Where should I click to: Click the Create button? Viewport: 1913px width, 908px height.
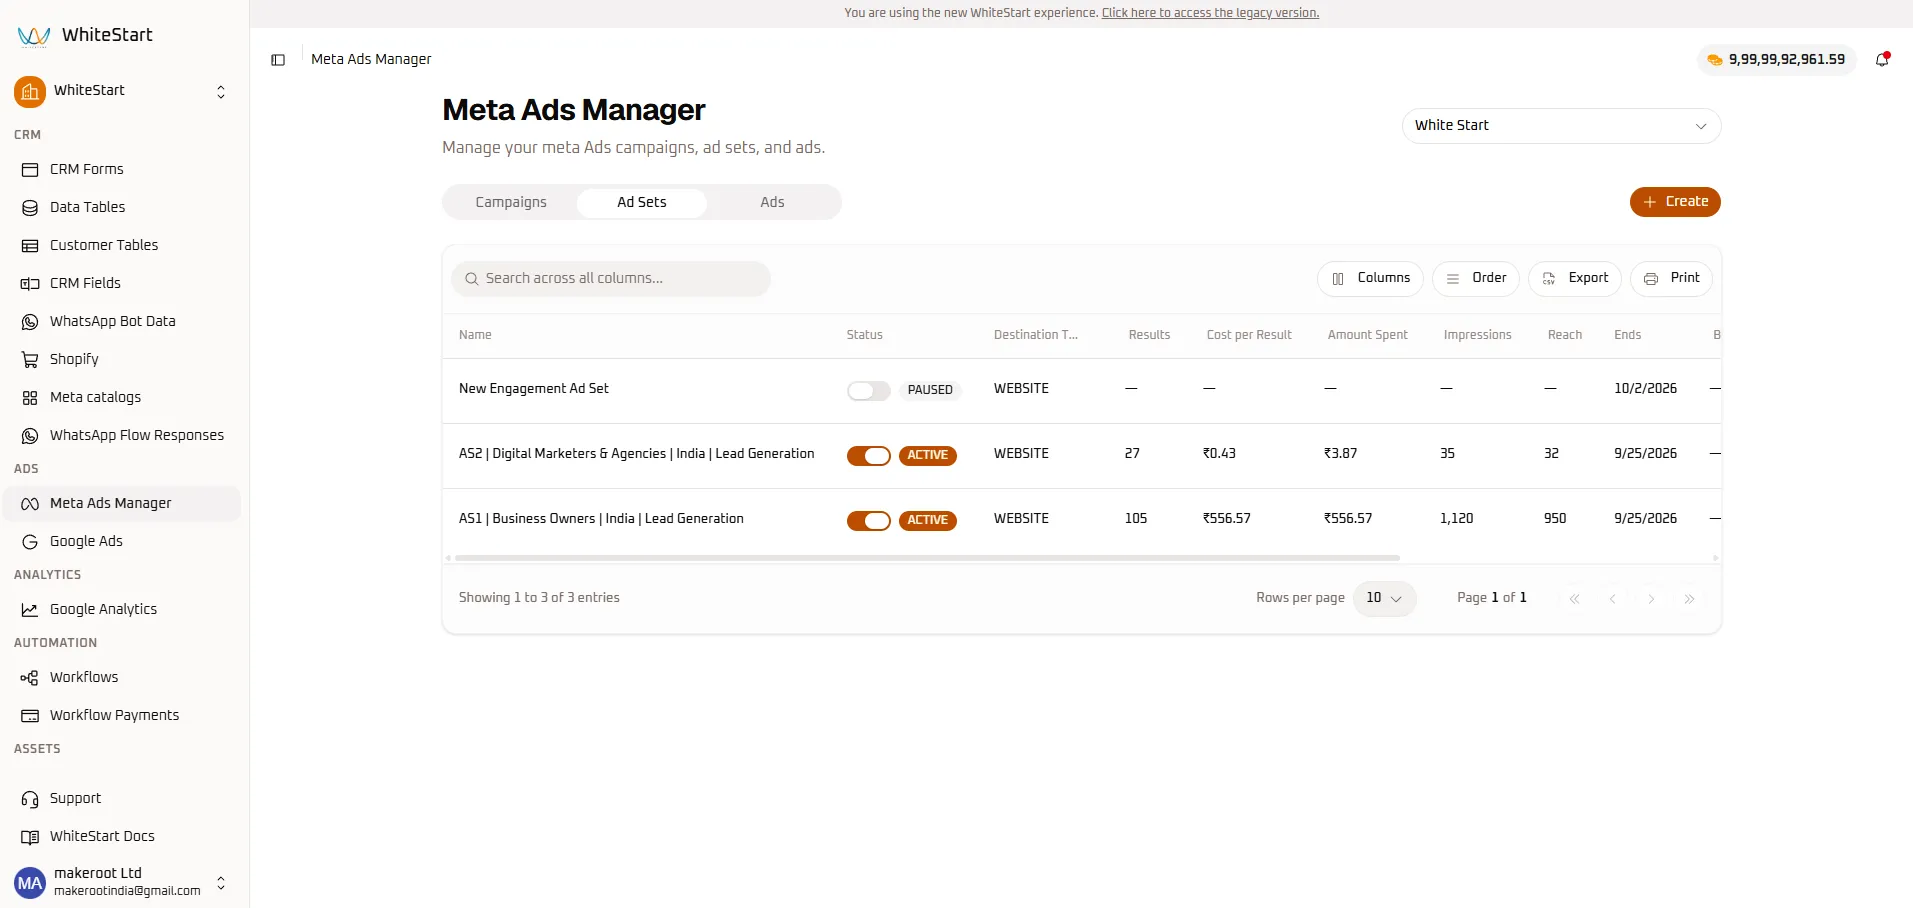(x=1675, y=202)
